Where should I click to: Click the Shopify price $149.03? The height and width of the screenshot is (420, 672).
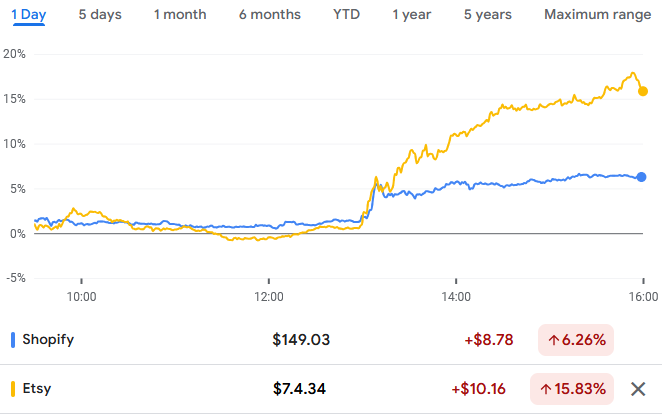[301, 339]
